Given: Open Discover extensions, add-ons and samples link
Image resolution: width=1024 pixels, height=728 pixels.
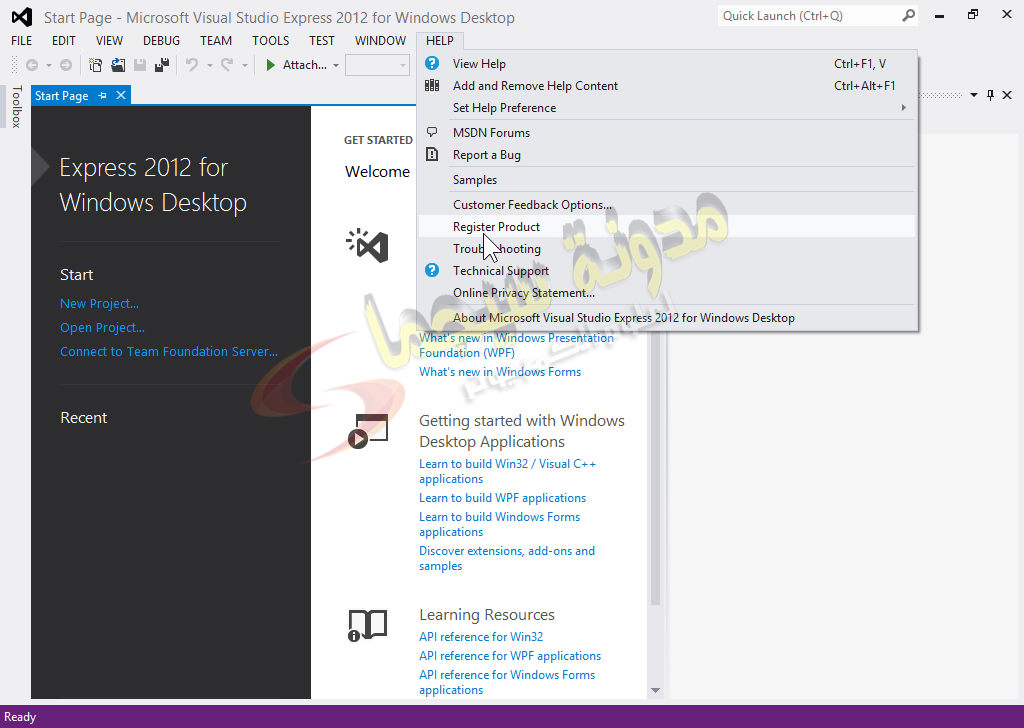Looking at the screenshot, I should [x=507, y=558].
